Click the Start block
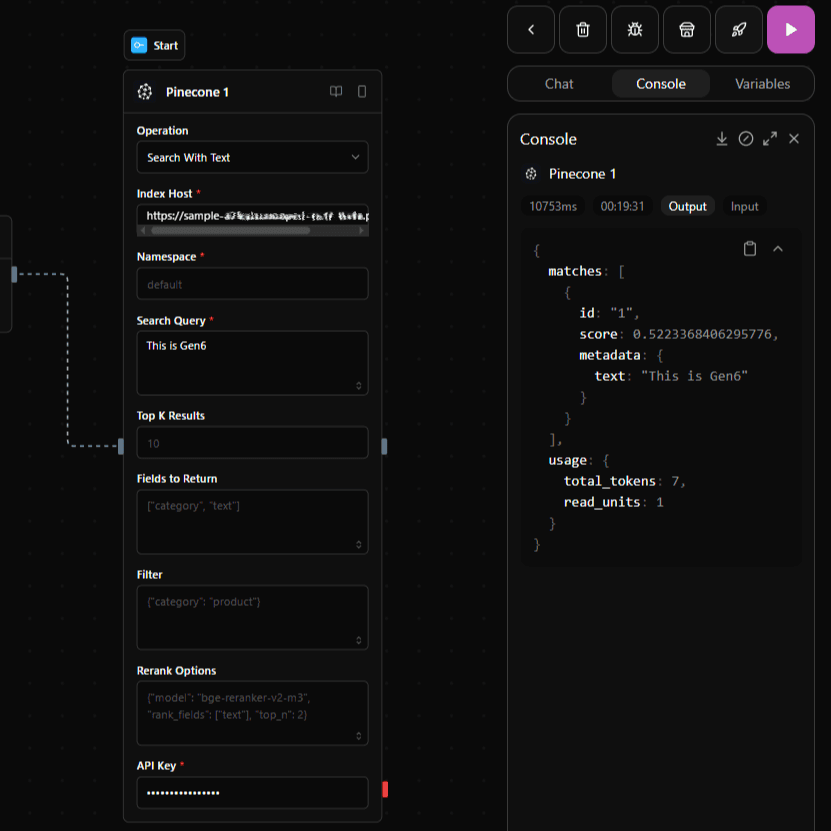This screenshot has height=831, width=831. (155, 45)
